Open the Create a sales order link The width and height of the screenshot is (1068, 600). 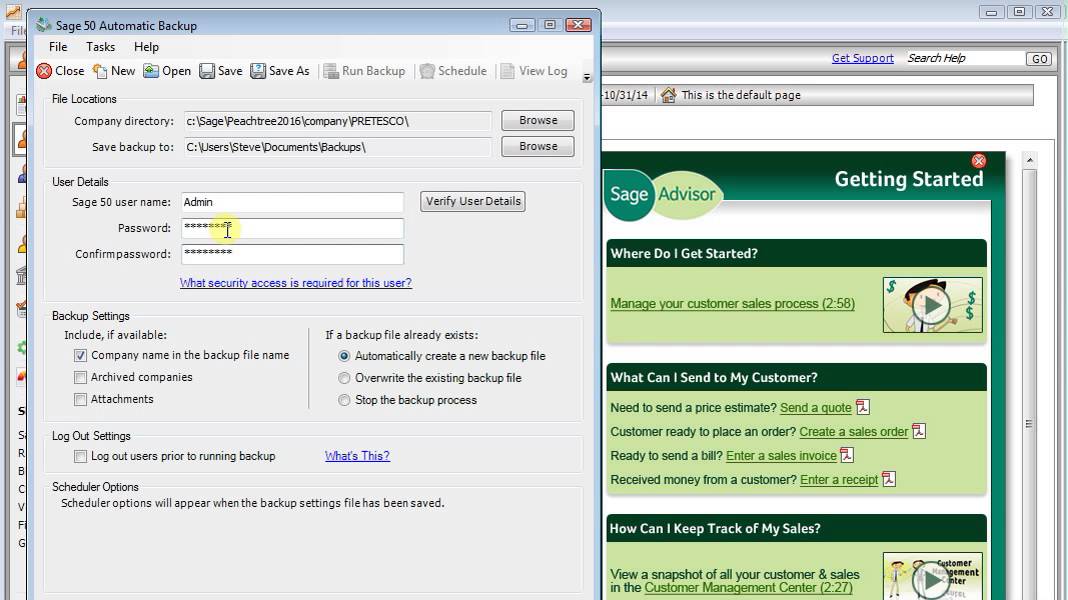point(853,432)
